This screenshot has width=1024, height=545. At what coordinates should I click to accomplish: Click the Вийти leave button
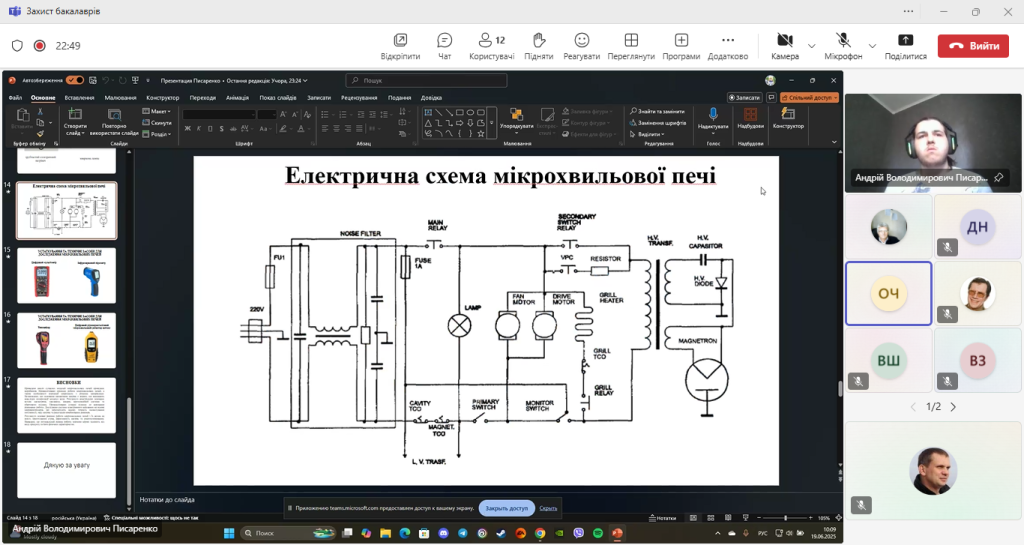point(972,46)
